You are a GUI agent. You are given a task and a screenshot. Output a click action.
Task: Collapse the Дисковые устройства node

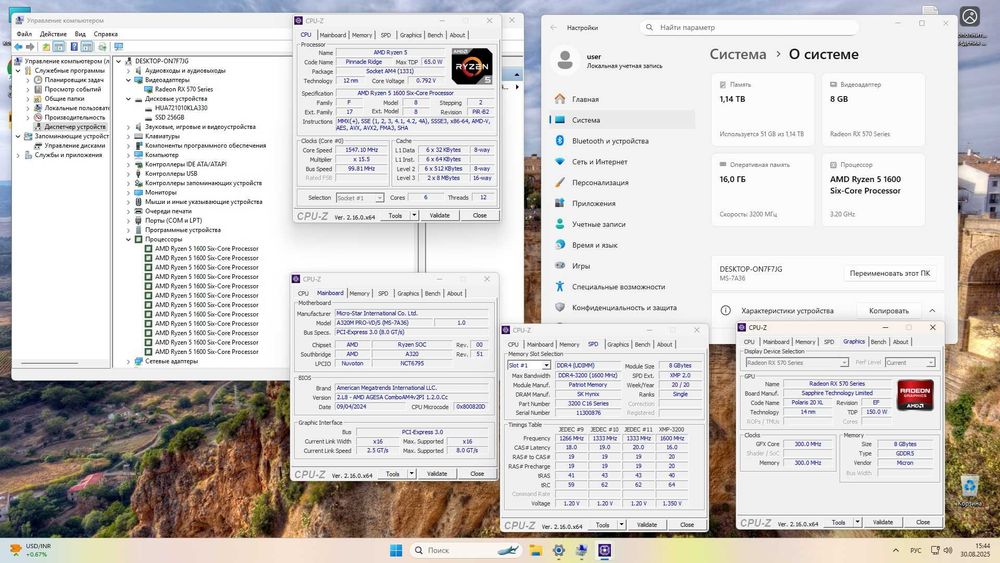[129, 99]
